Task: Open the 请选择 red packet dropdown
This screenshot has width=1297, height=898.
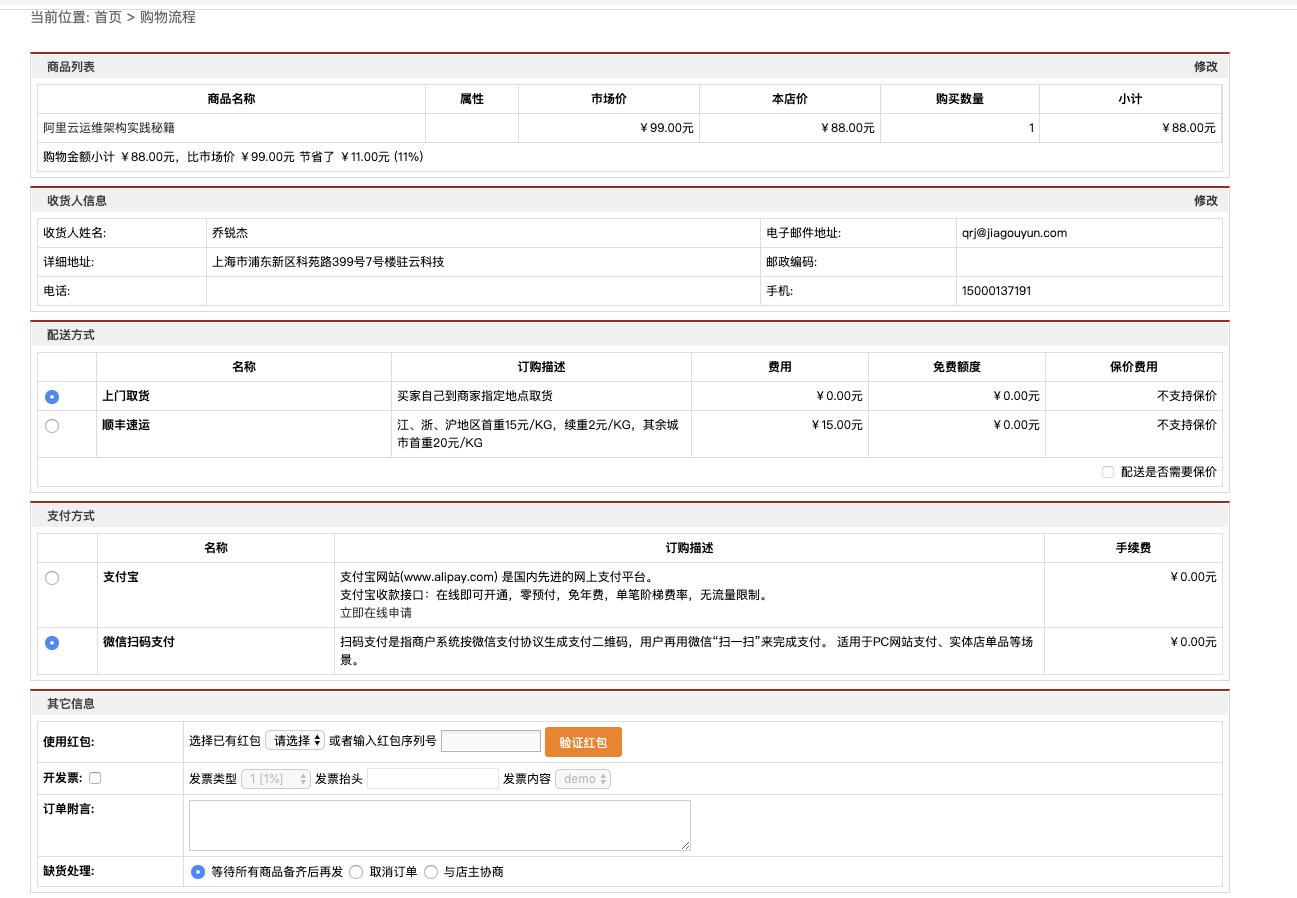Action: click(295, 741)
